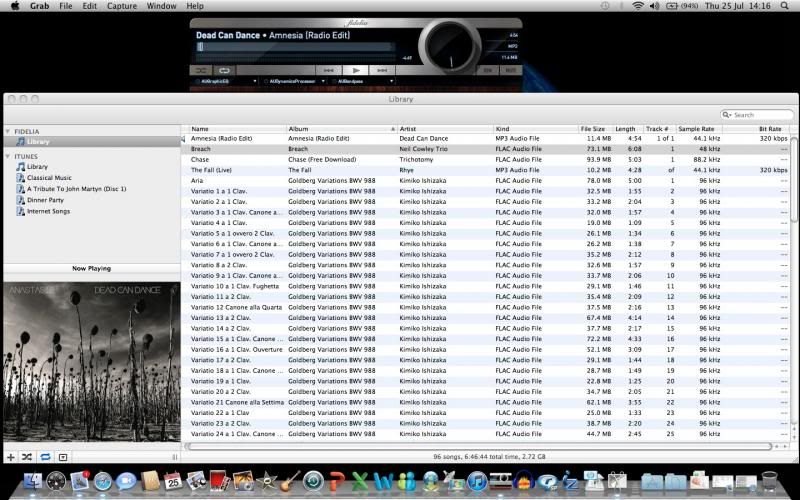This screenshot has width=800, height=500.
Task: Toggle the library repeat button at bottom
Action: [45, 457]
